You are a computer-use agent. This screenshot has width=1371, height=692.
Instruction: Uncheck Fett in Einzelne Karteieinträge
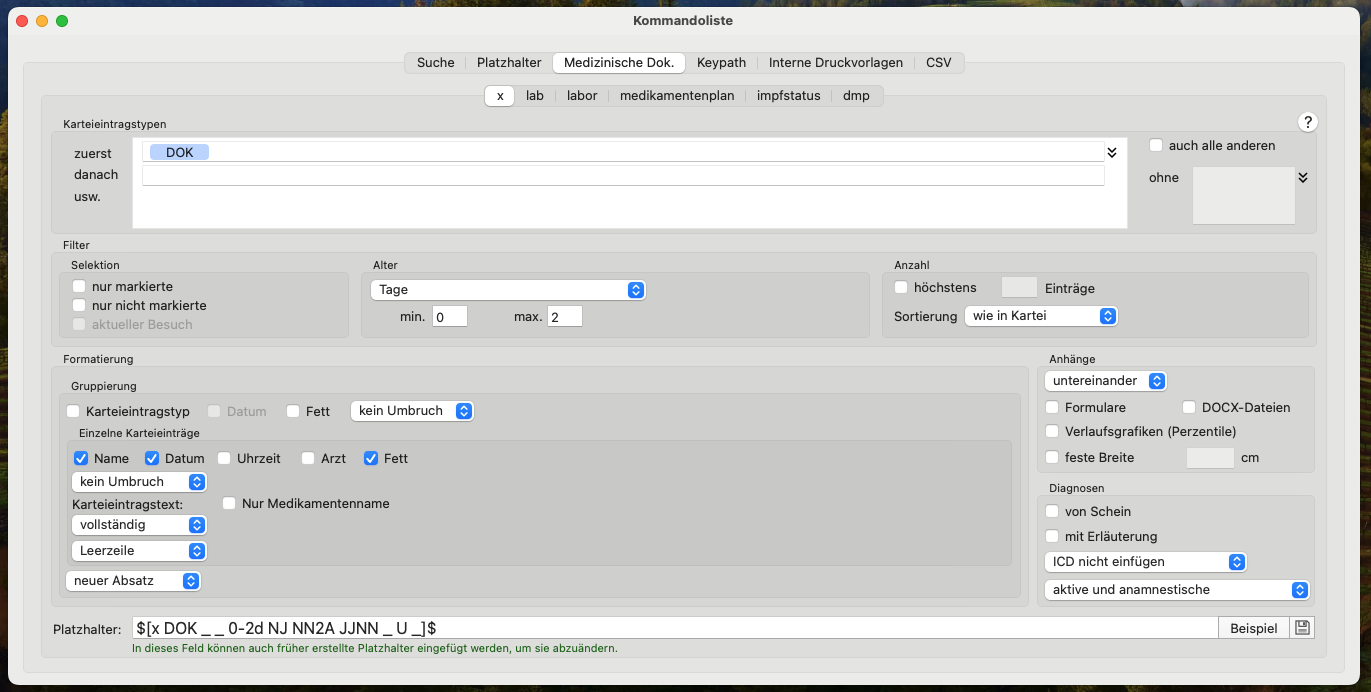(x=371, y=458)
